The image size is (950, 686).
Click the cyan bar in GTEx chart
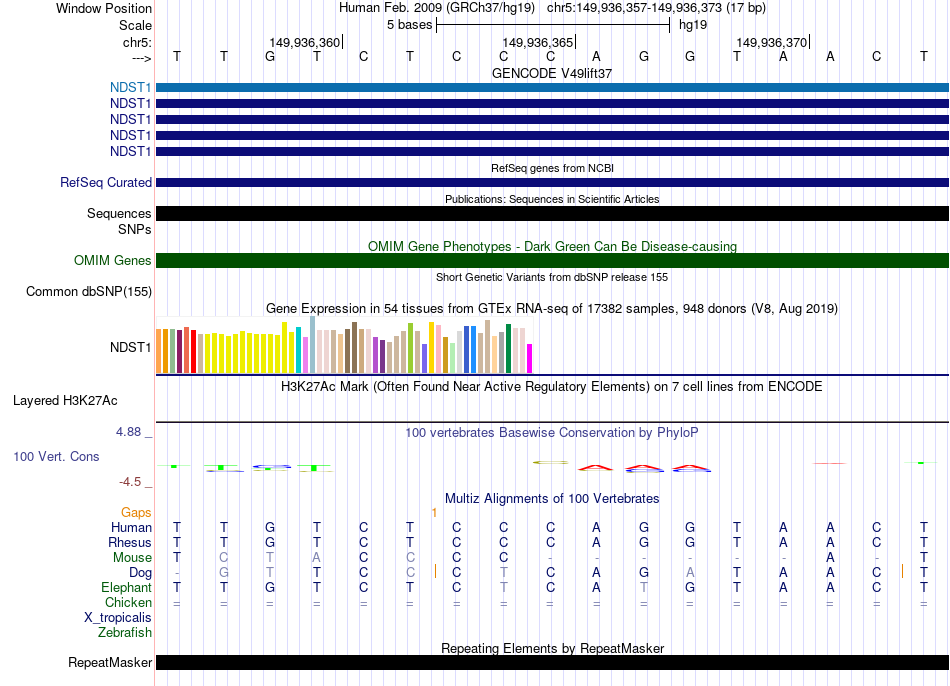click(298, 350)
